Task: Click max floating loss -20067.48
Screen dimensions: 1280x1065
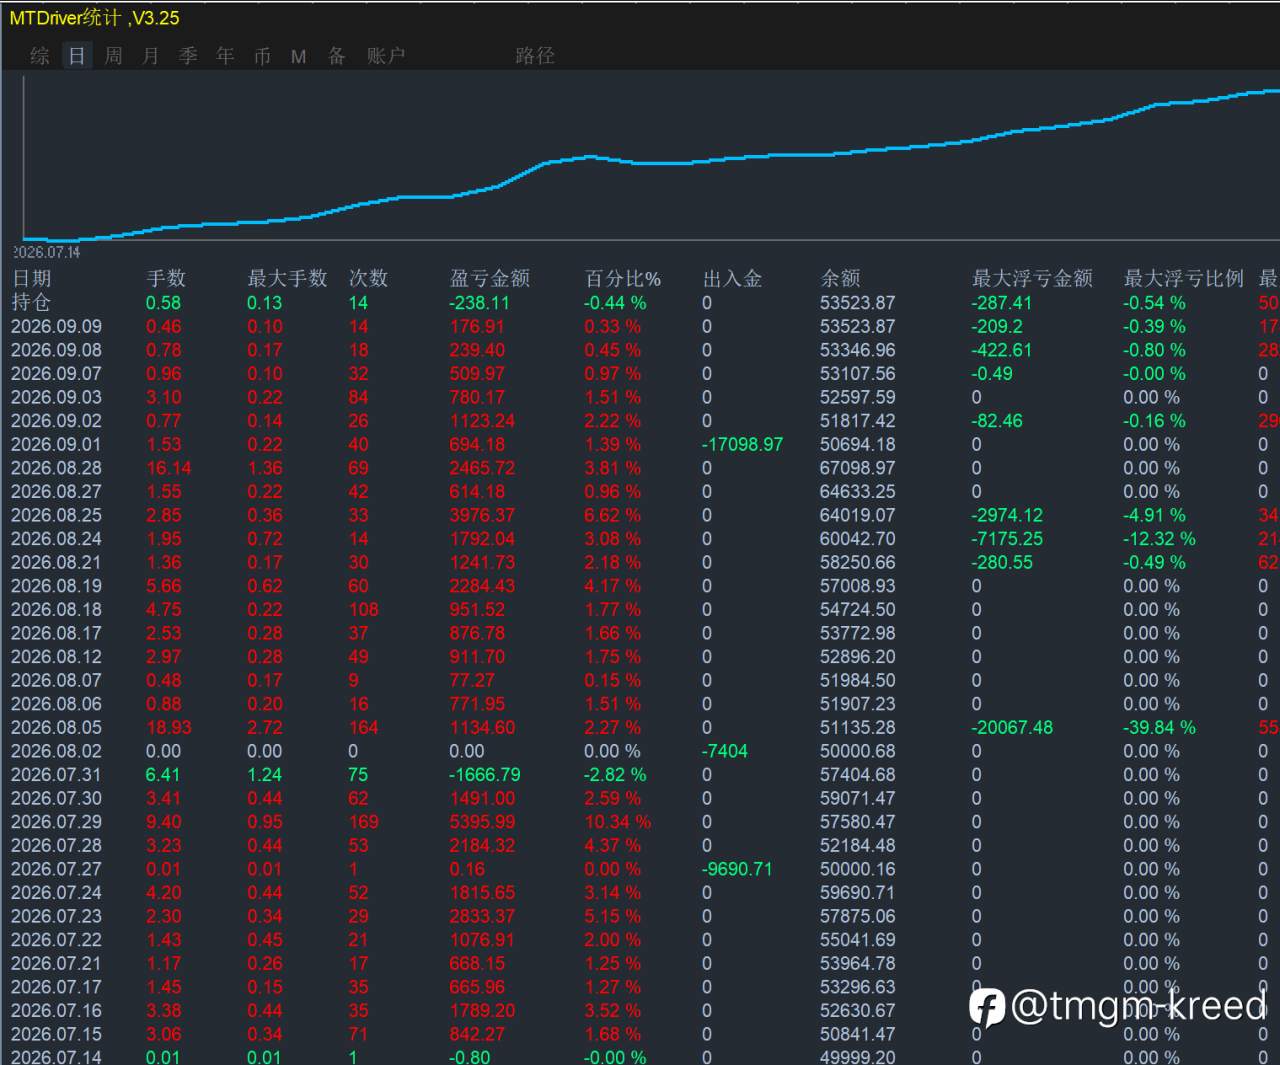Action: pos(1012,727)
